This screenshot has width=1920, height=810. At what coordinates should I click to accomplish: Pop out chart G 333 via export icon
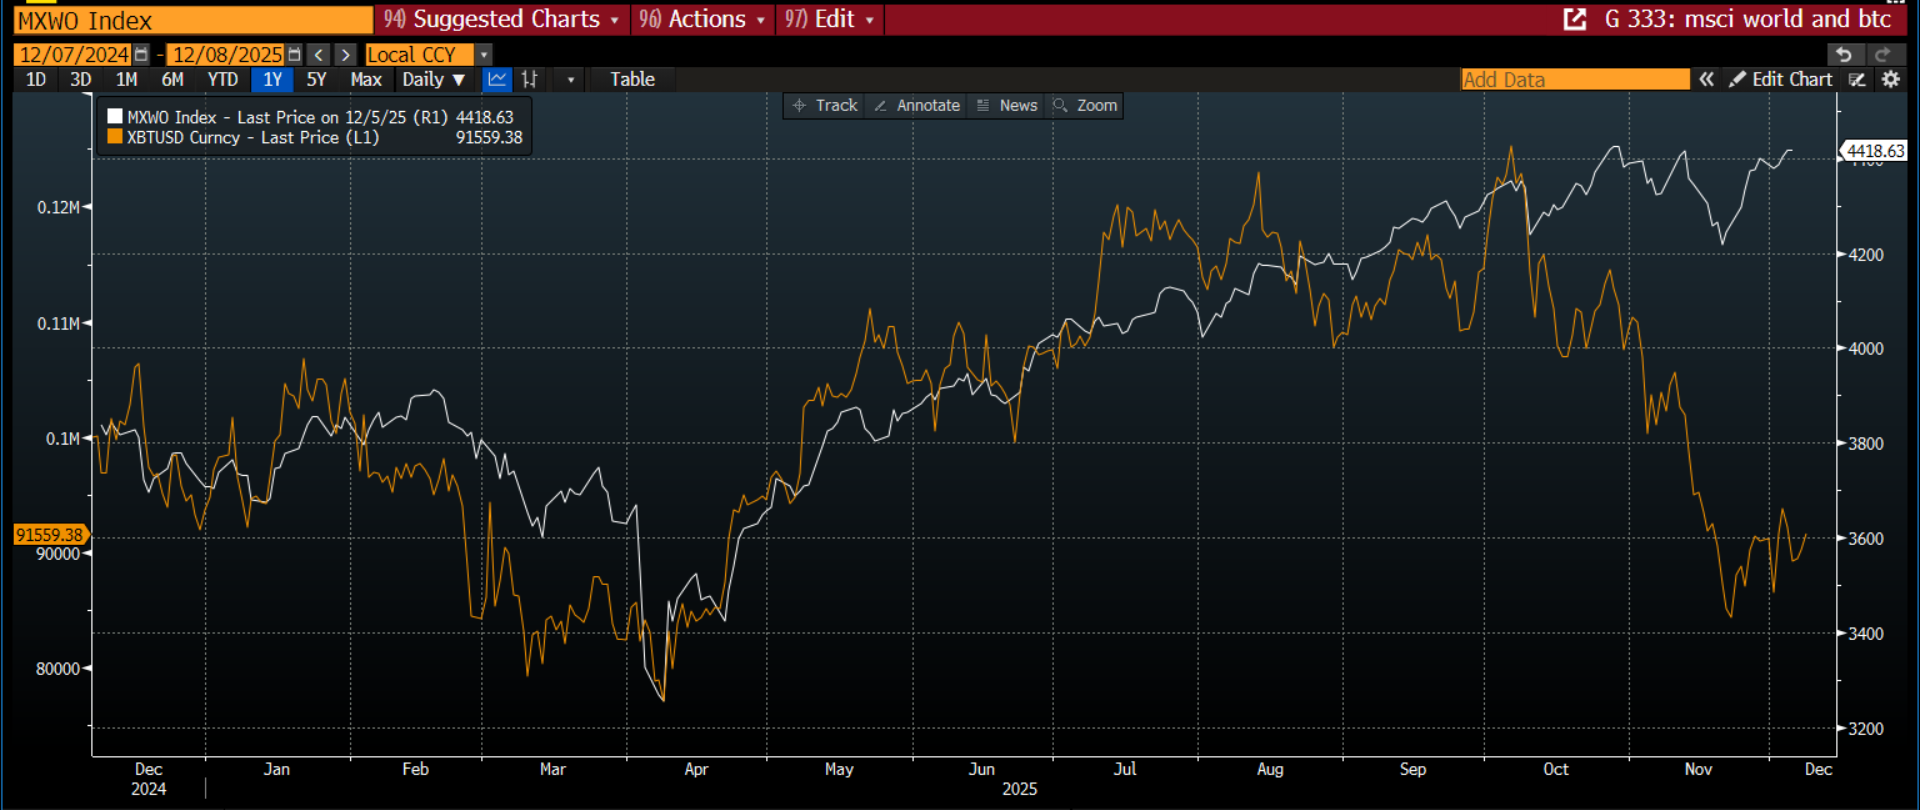click(x=1574, y=19)
